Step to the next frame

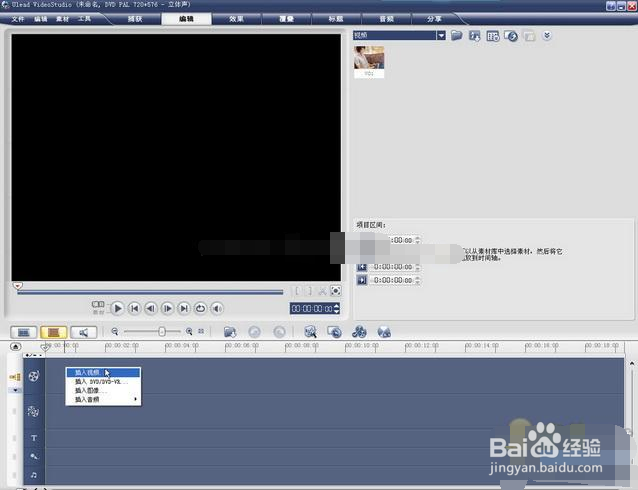click(167, 308)
